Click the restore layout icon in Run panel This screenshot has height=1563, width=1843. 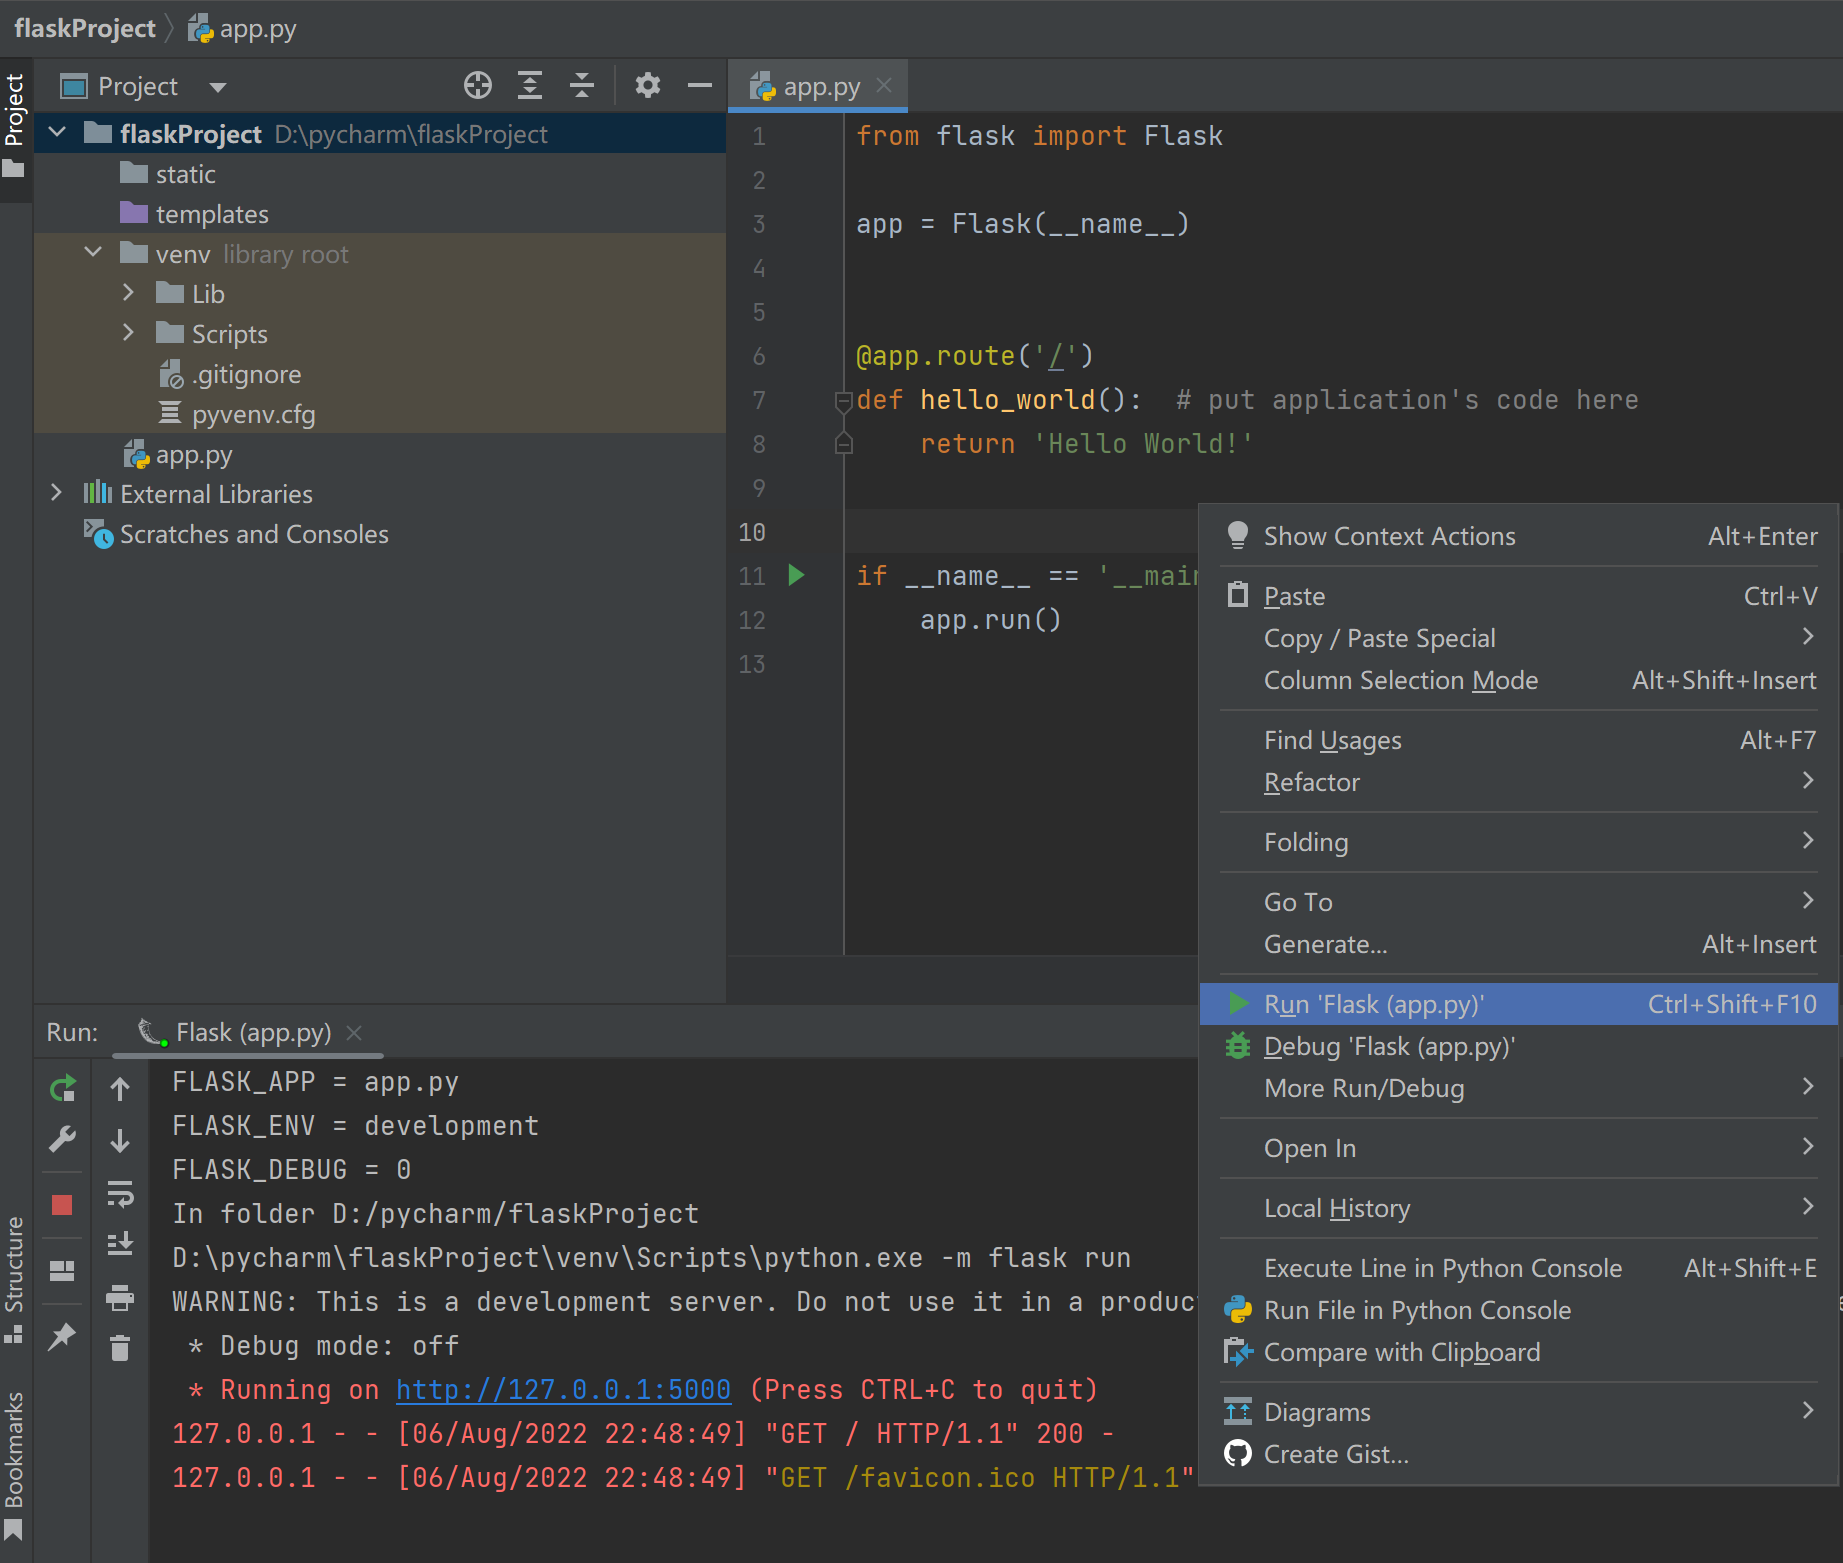point(62,1270)
